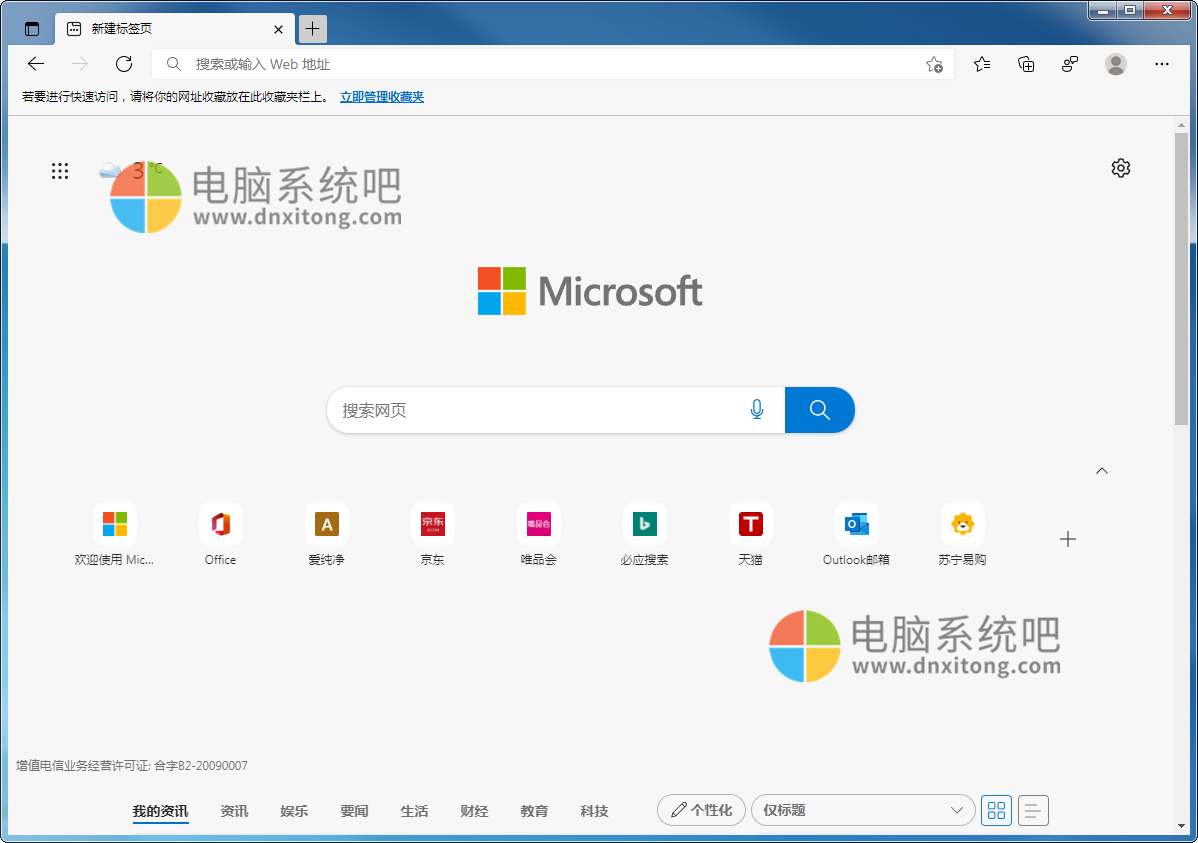
Task: Open a new tab with plus button
Action: pos(312,29)
